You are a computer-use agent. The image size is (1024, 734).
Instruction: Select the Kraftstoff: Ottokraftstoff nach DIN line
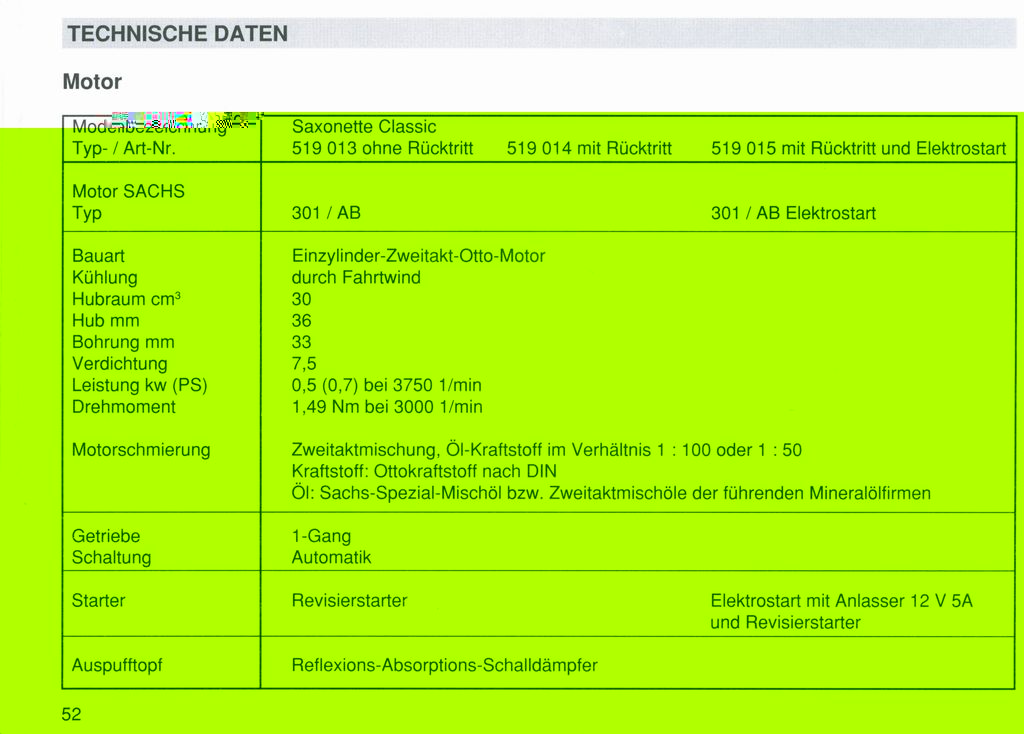pos(424,471)
